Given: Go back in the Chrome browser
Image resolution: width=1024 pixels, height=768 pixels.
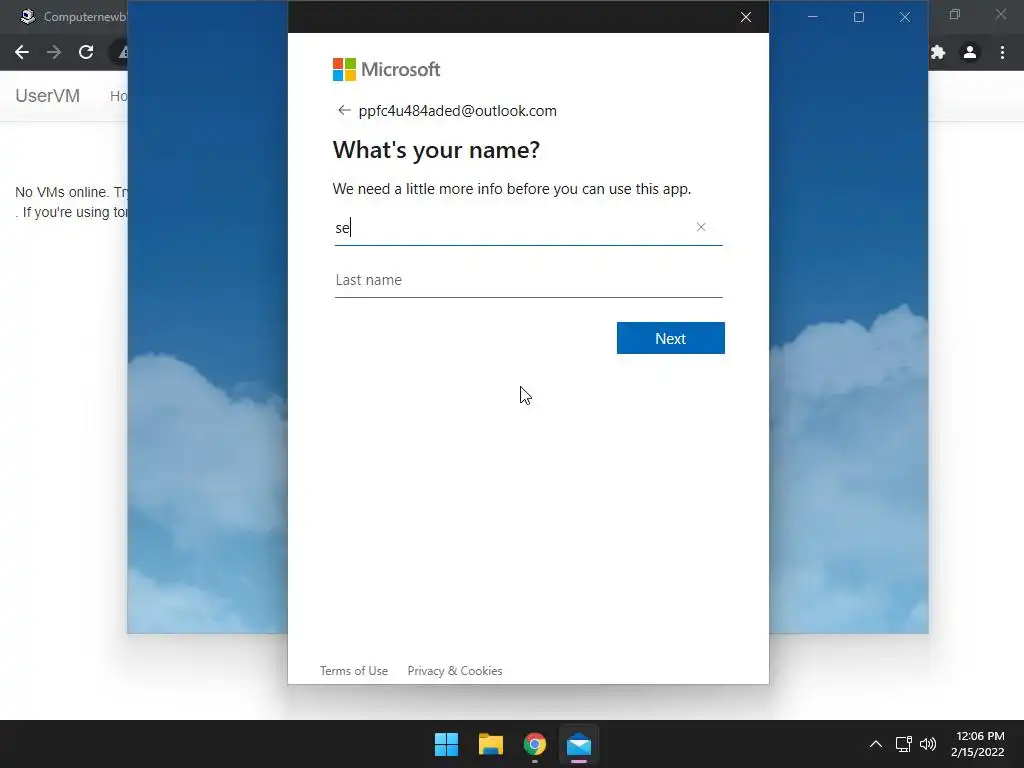Looking at the screenshot, I should click(x=22, y=52).
